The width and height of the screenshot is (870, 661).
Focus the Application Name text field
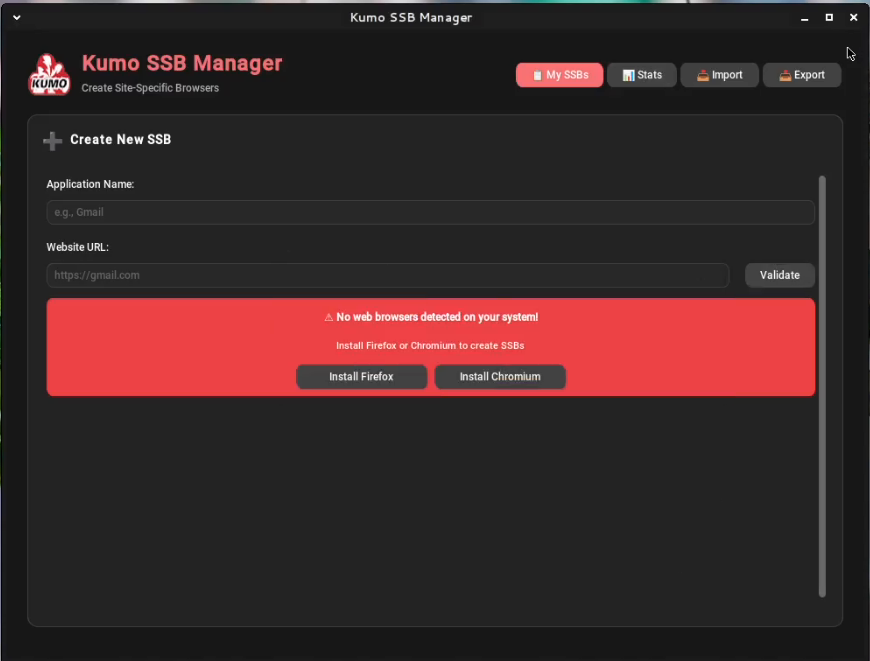tap(430, 212)
